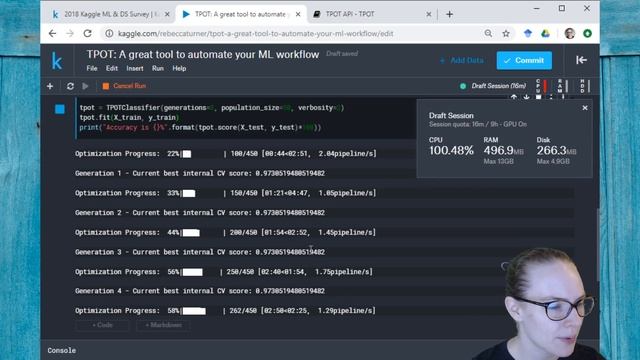Click the notebook vertical scrollbar
Viewport: 640px width, 360px height.
click(597, 245)
